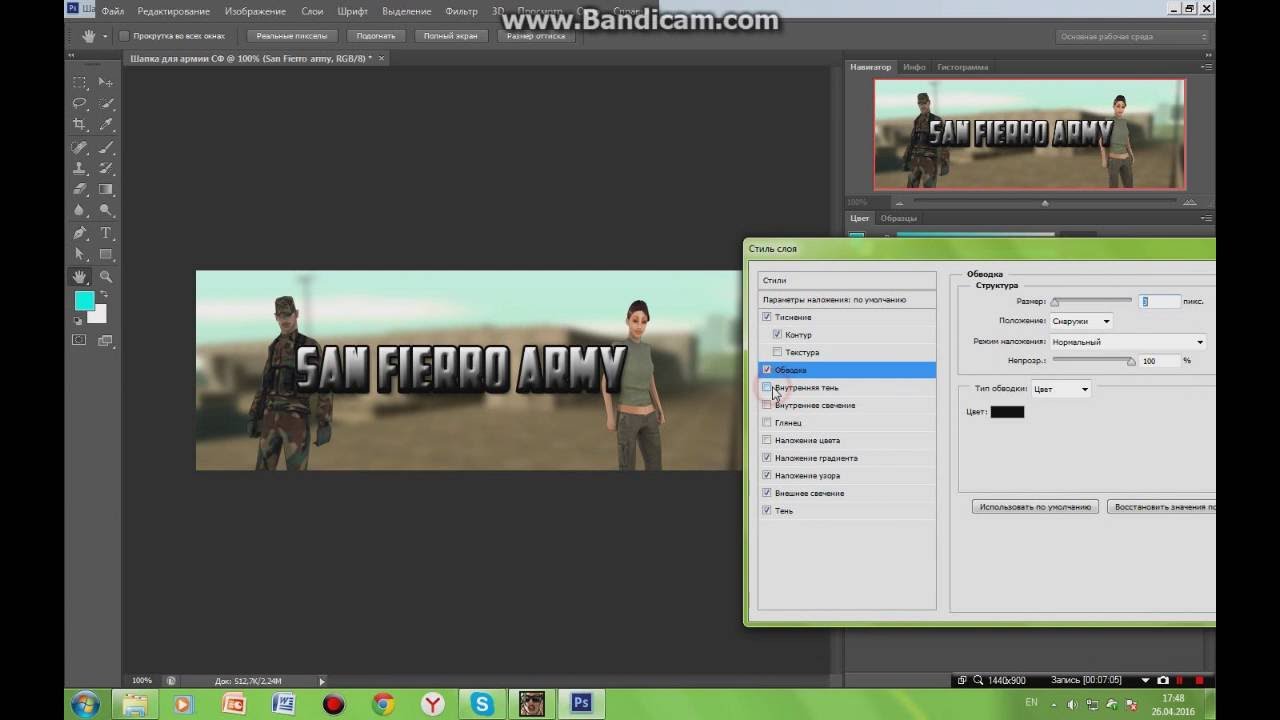Change the screen mode icon
The width and height of the screenshot is (1280, 720).
[106, 340]
